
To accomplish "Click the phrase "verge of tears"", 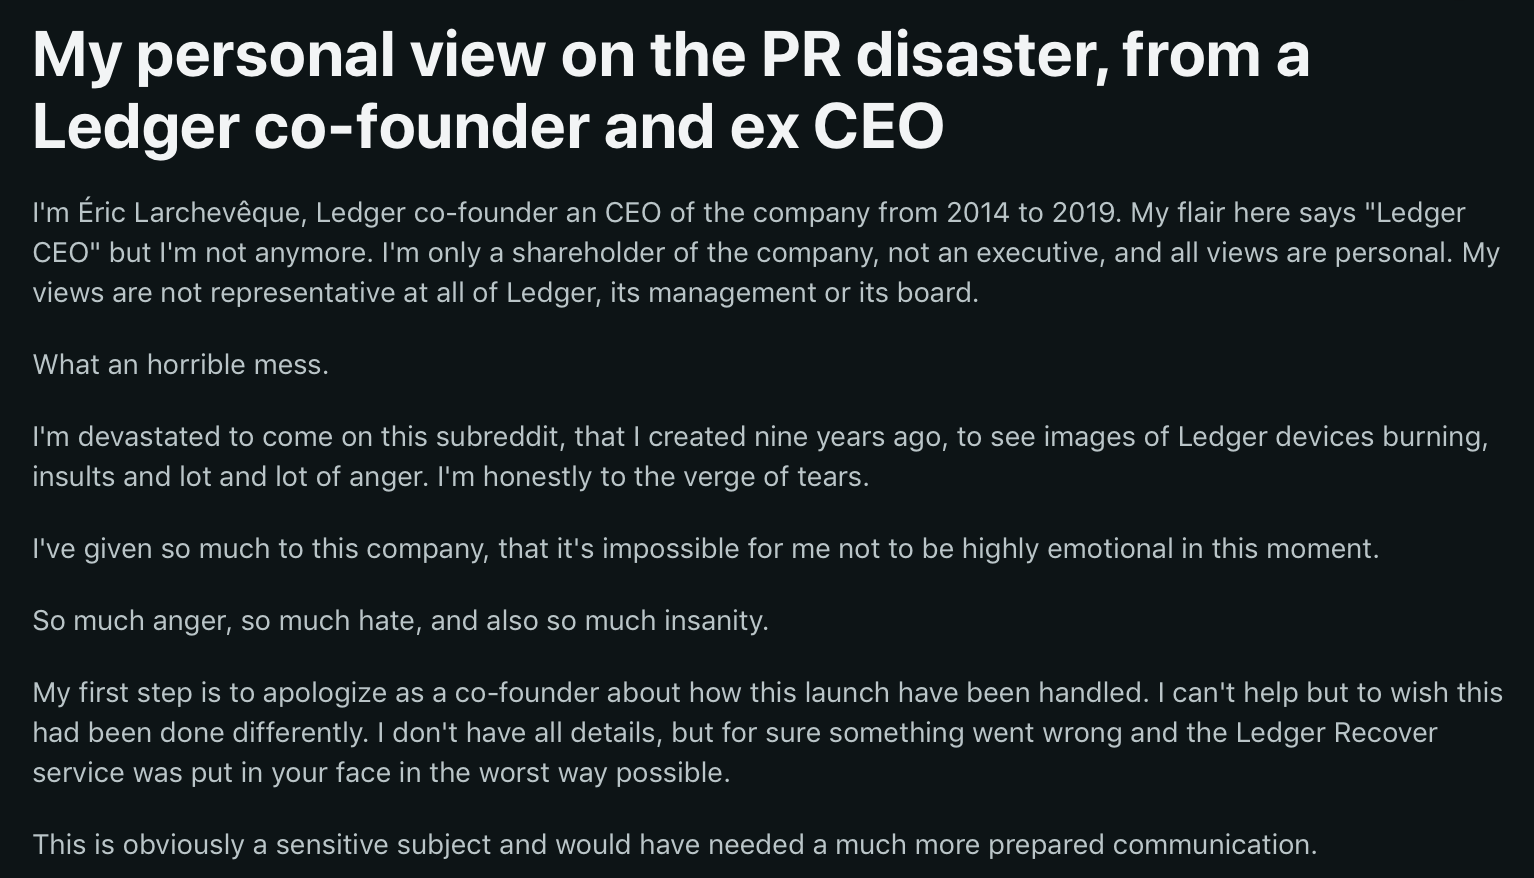I will point(773,477).
